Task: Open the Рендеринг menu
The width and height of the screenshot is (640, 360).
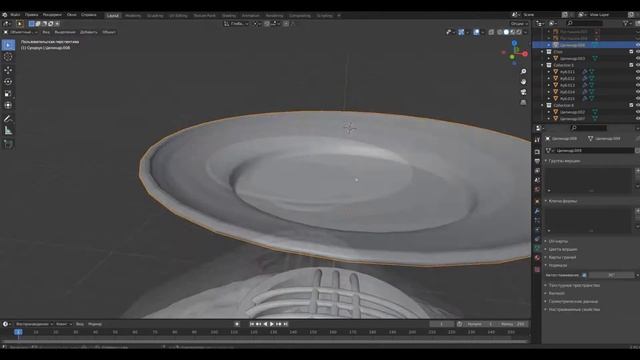Action: point(52,15)
